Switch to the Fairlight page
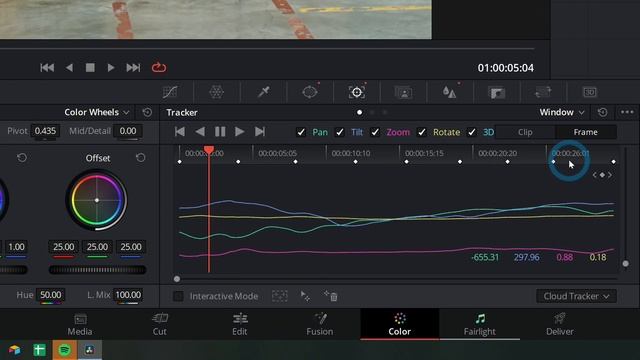The width and height of the screenshot is (640, 360). (x=480, y=324)
